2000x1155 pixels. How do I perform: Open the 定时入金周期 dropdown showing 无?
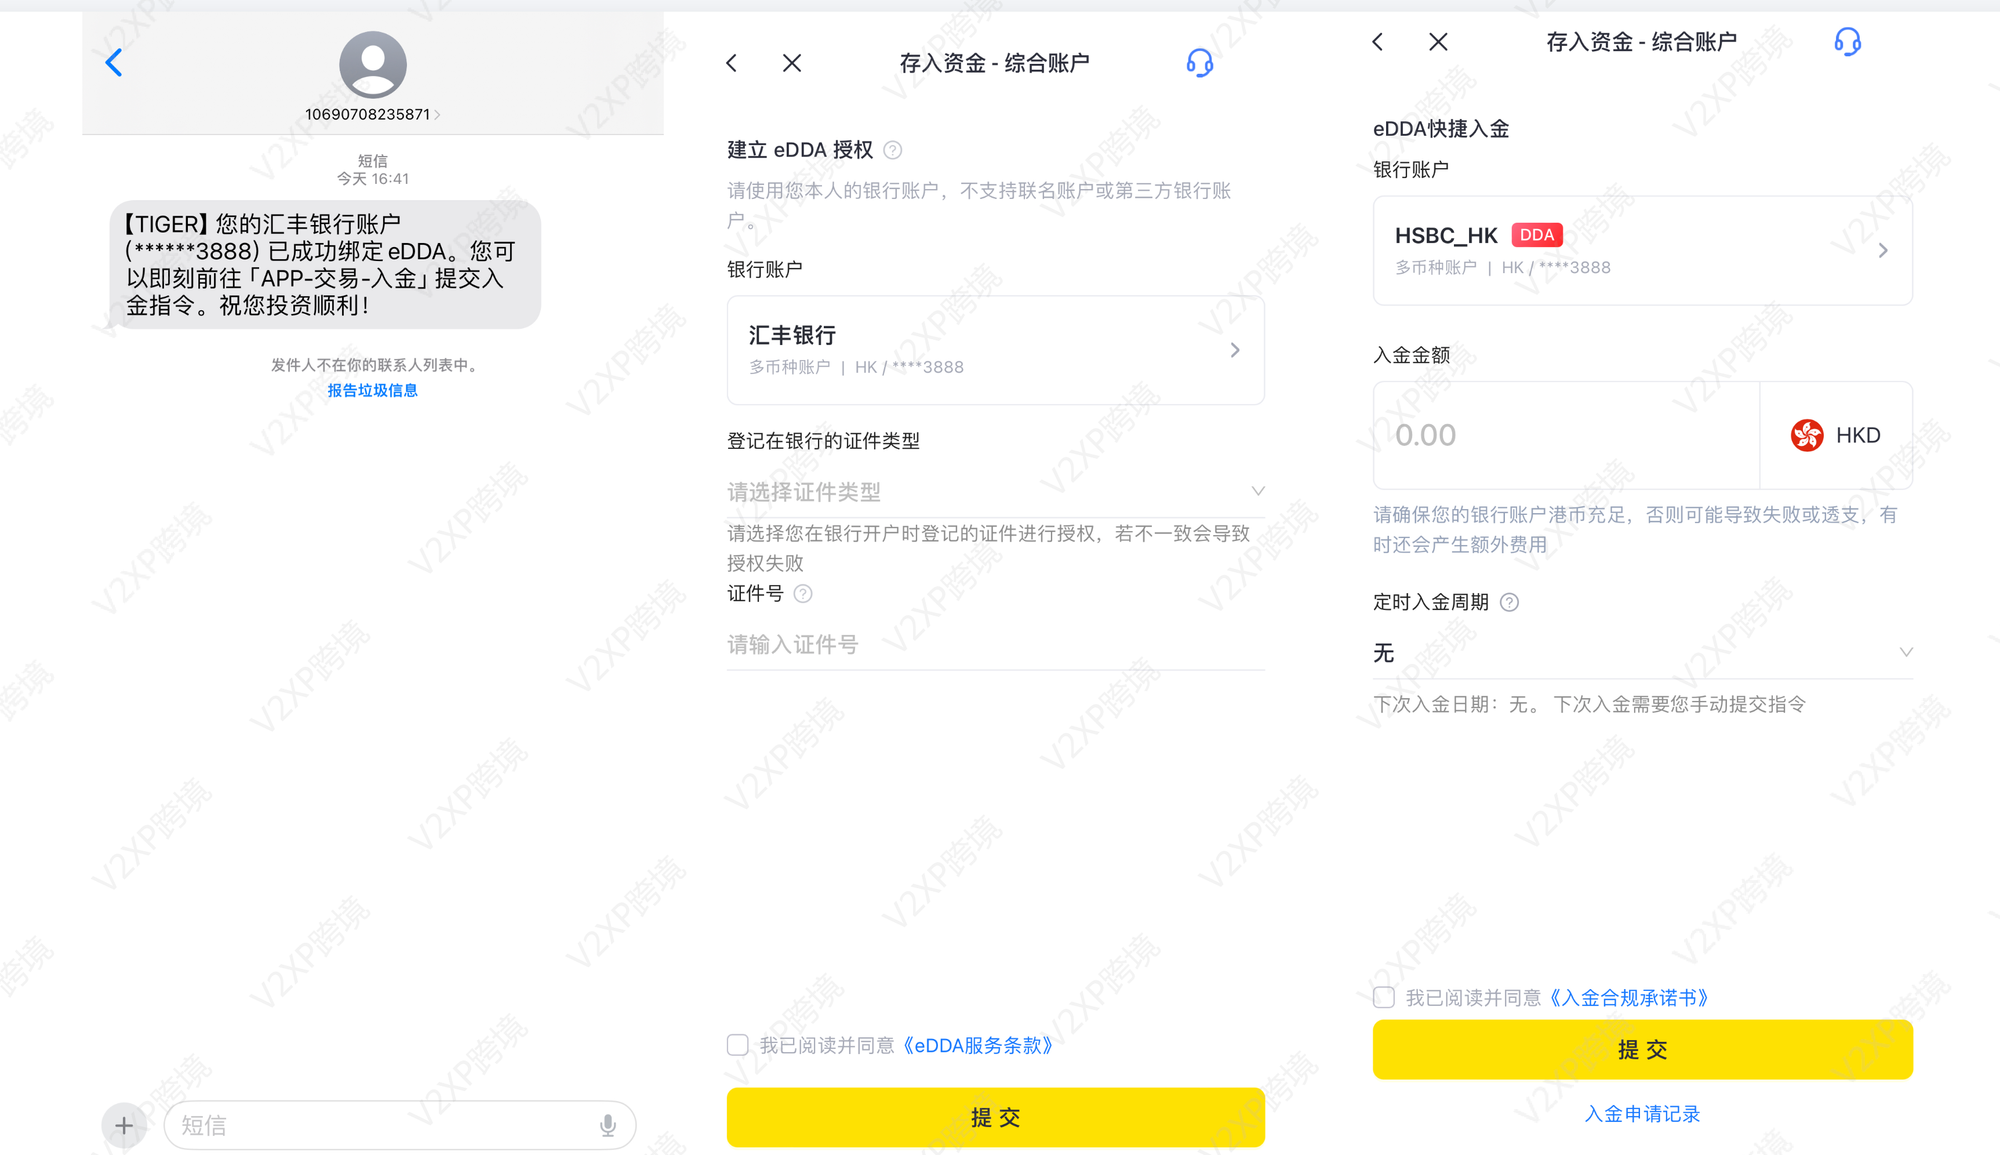(x=1642, y=653)
